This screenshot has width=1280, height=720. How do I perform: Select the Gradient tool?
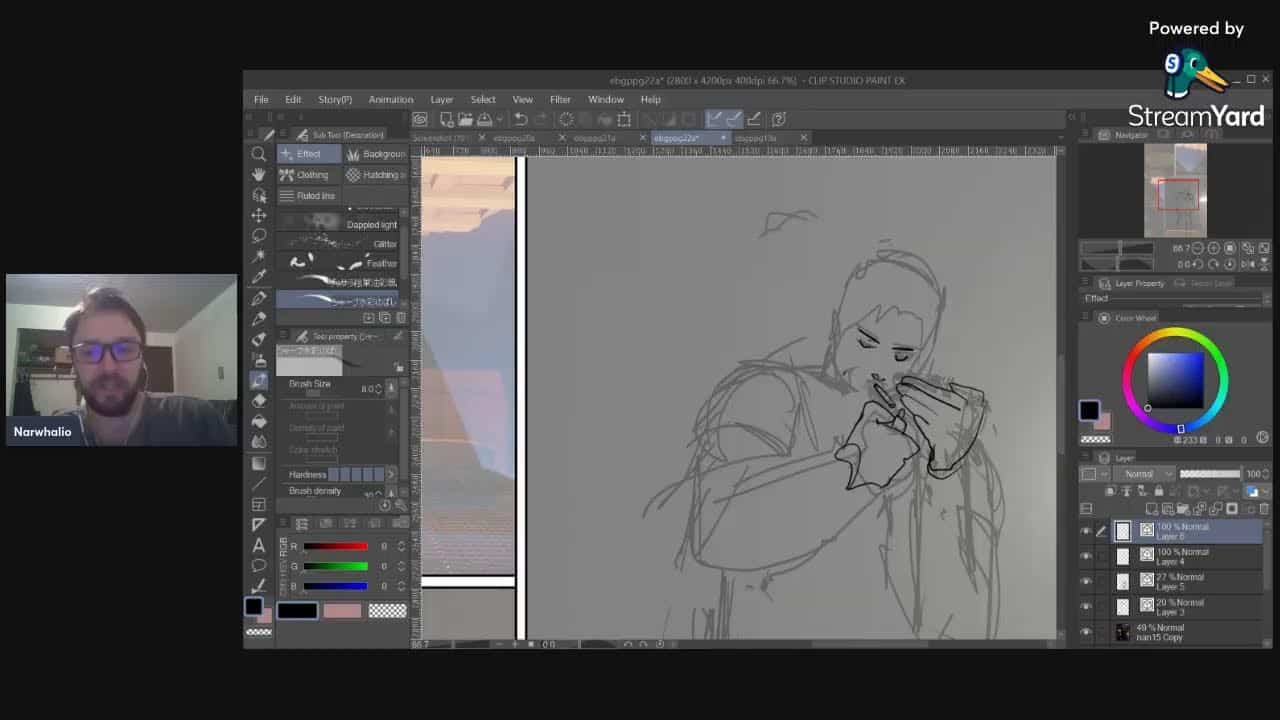point(259,463)
